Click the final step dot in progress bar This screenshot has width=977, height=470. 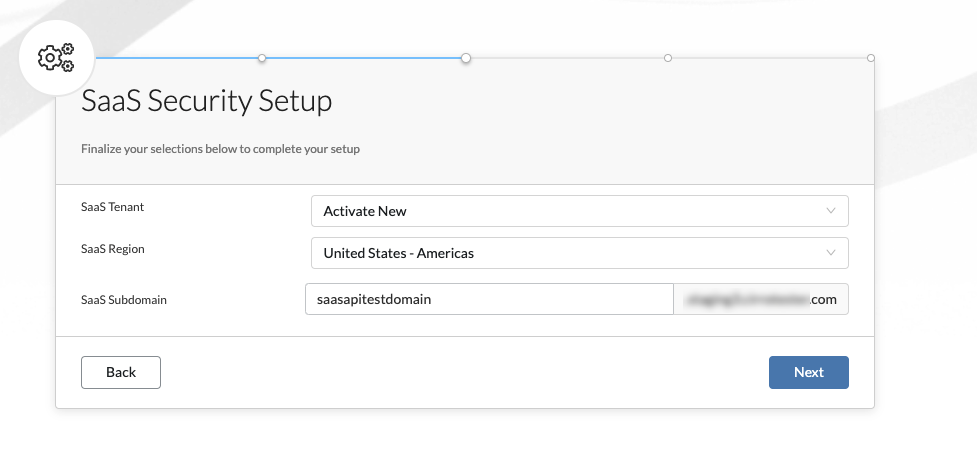pos(871,58)
